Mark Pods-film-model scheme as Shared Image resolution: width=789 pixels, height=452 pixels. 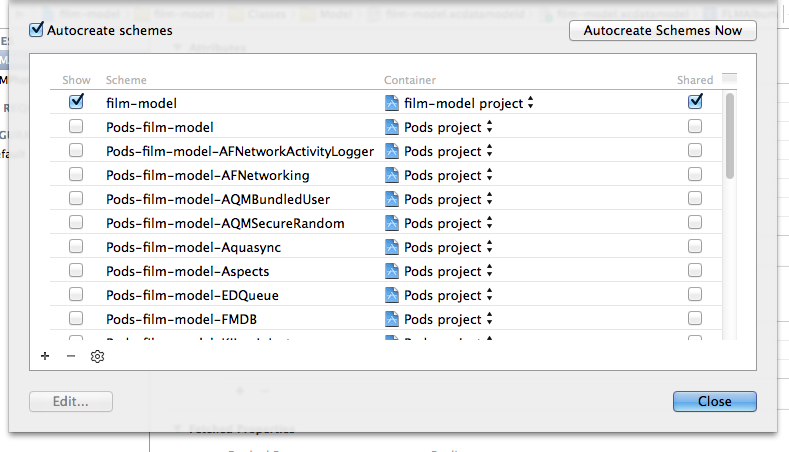695,126
